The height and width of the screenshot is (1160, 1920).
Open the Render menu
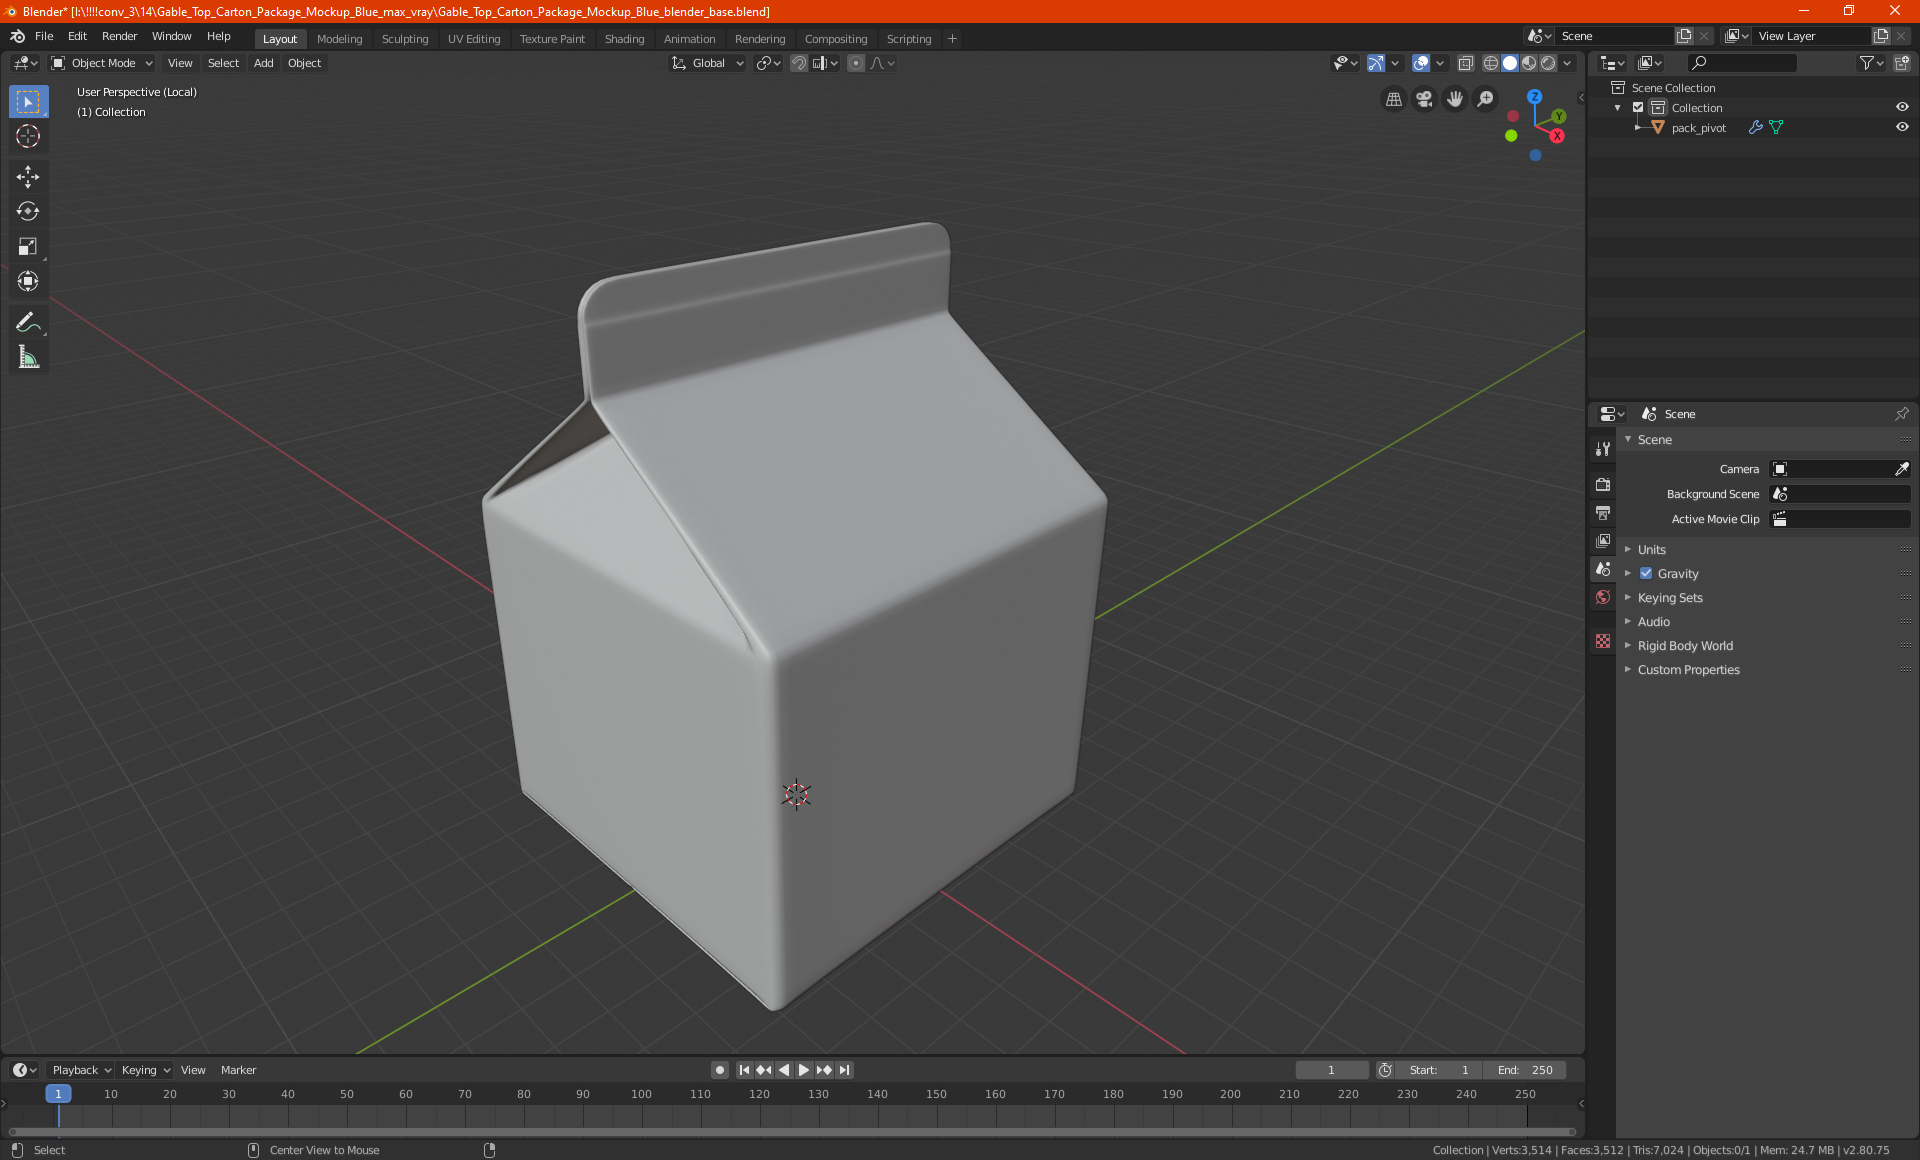click(x=119, y=36)
